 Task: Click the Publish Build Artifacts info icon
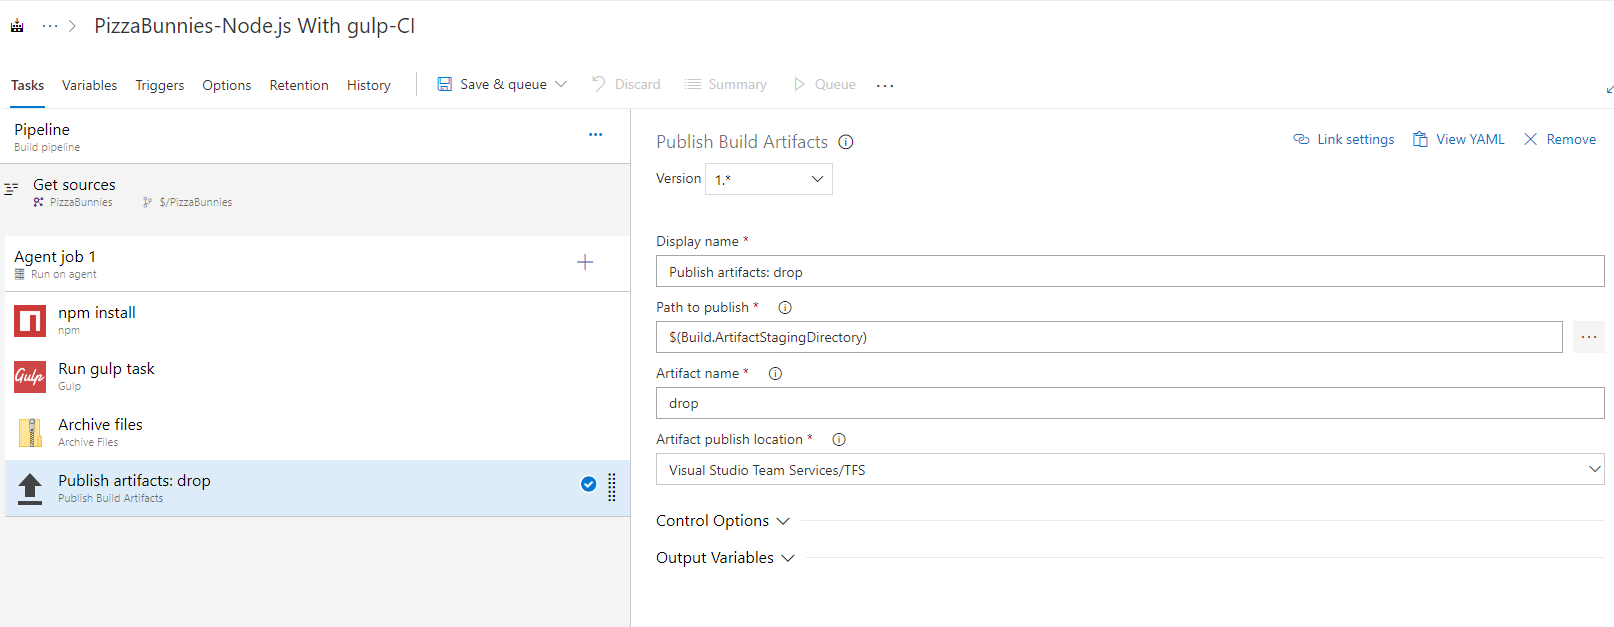[x=846, y=142]
